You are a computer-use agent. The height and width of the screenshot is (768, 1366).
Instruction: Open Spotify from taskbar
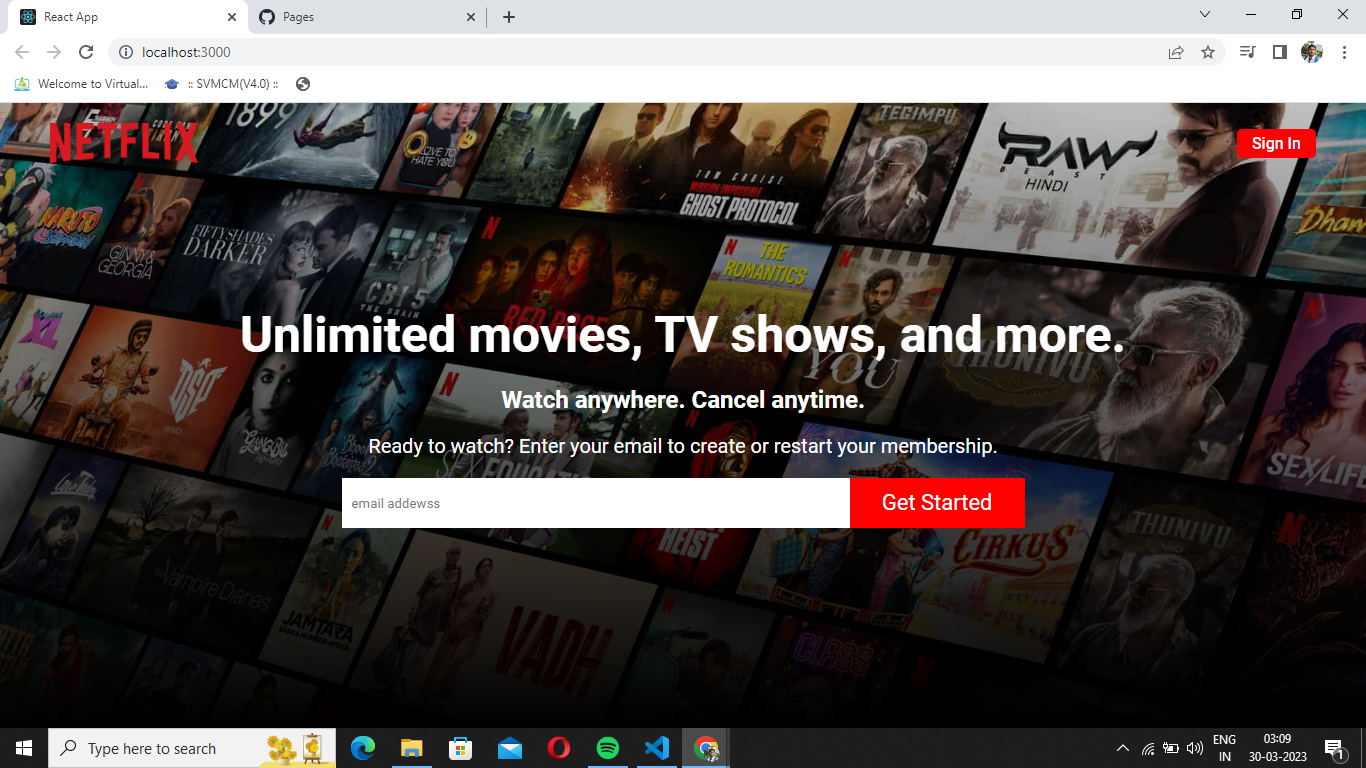pos(607,748)
